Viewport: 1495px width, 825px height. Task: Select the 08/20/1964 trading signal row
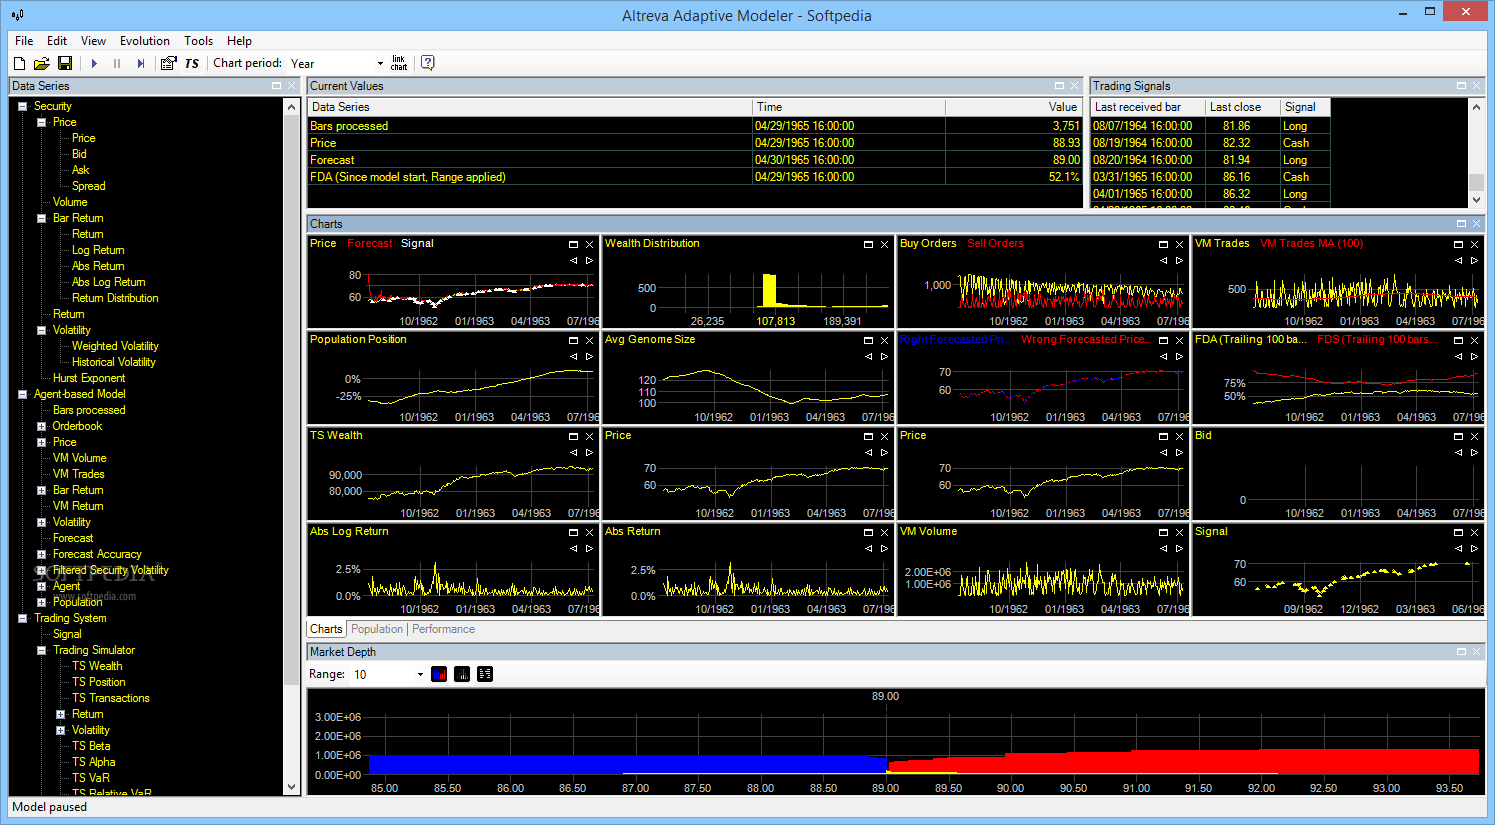pos(1210,160)
